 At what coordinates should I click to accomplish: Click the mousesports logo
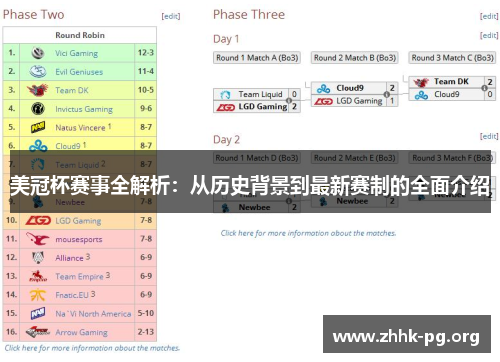[x=38, y=239]
